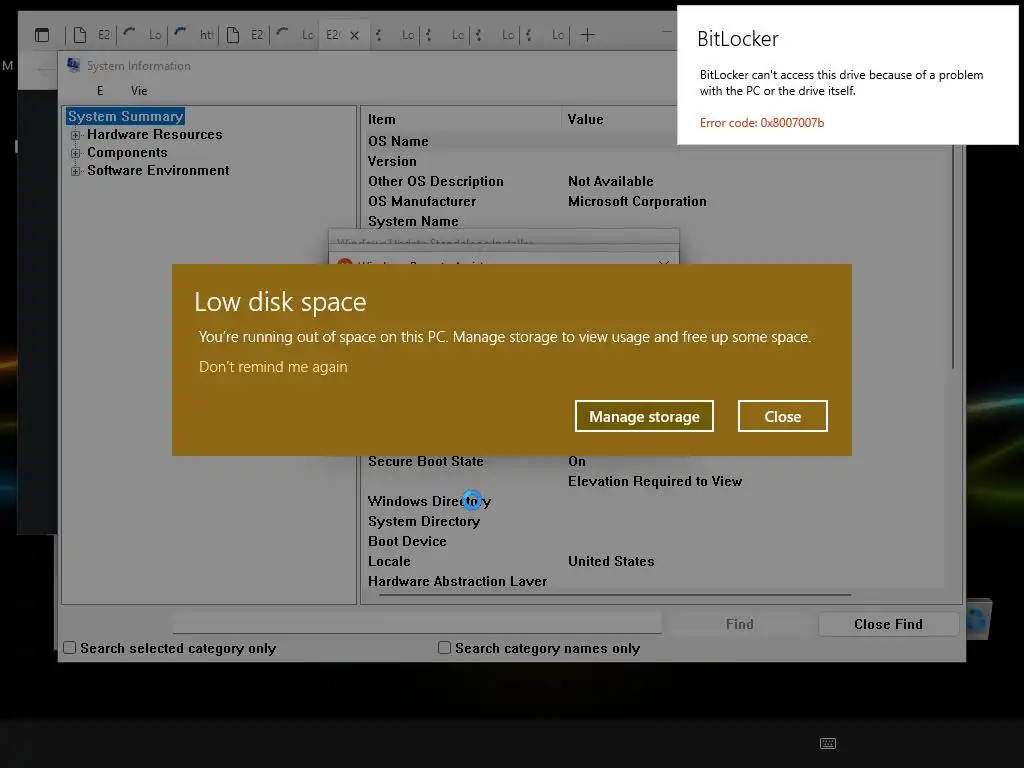Expand the Software Environment node
Image resolution: width=1024 pixels, height=768 pixels.
pos(76,171)
